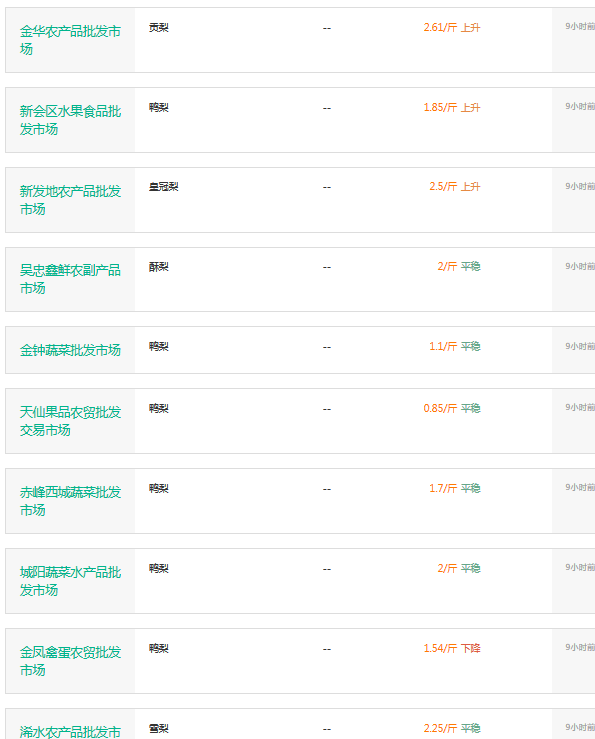The image size is (595, 739).
Task: Open 浠水农产品批发市场 link at bottom
Action: point(70,732)
